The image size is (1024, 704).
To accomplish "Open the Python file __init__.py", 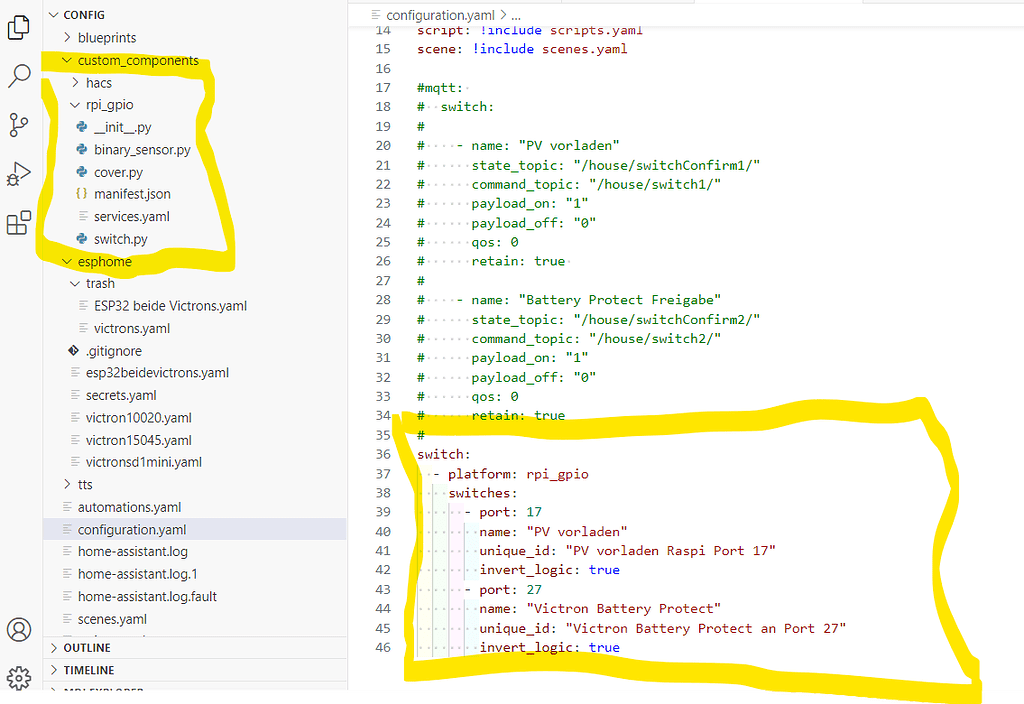I will pos(123,127).
